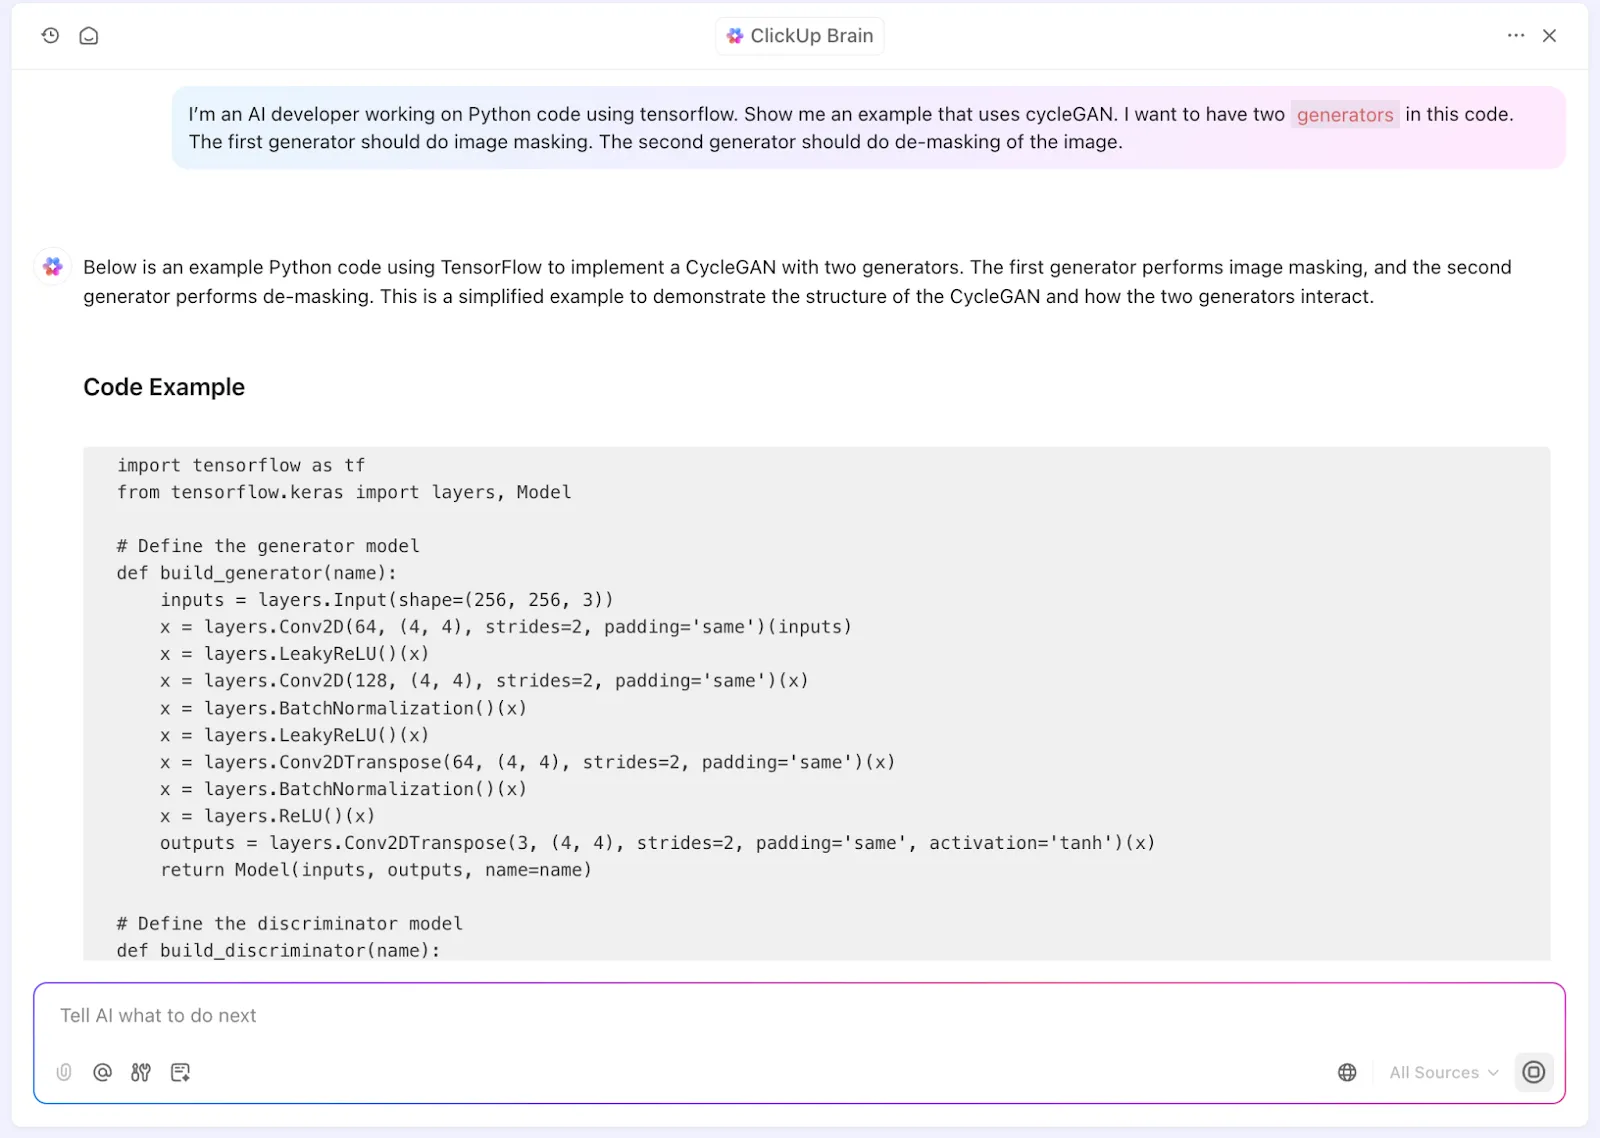This screenshot has width=1600, height=1138.
Task: Open the AI tools icon in input bar
Action: click(141, 1072)
